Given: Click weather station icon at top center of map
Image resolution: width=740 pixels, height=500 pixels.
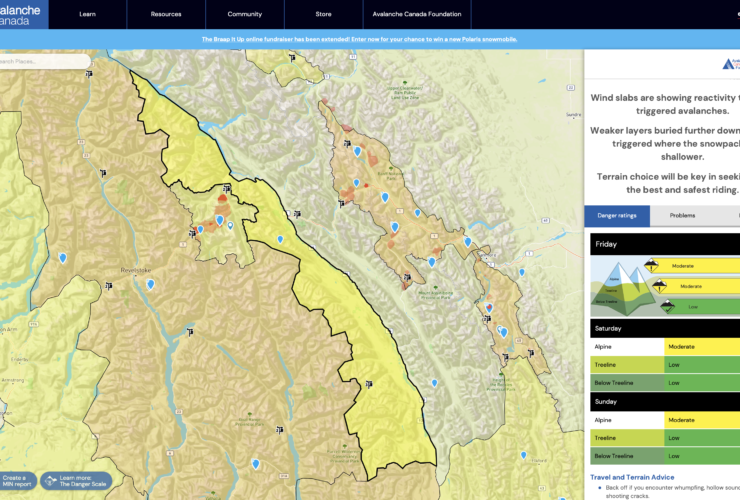Looking at the screenshot, I should coord(291,58).
